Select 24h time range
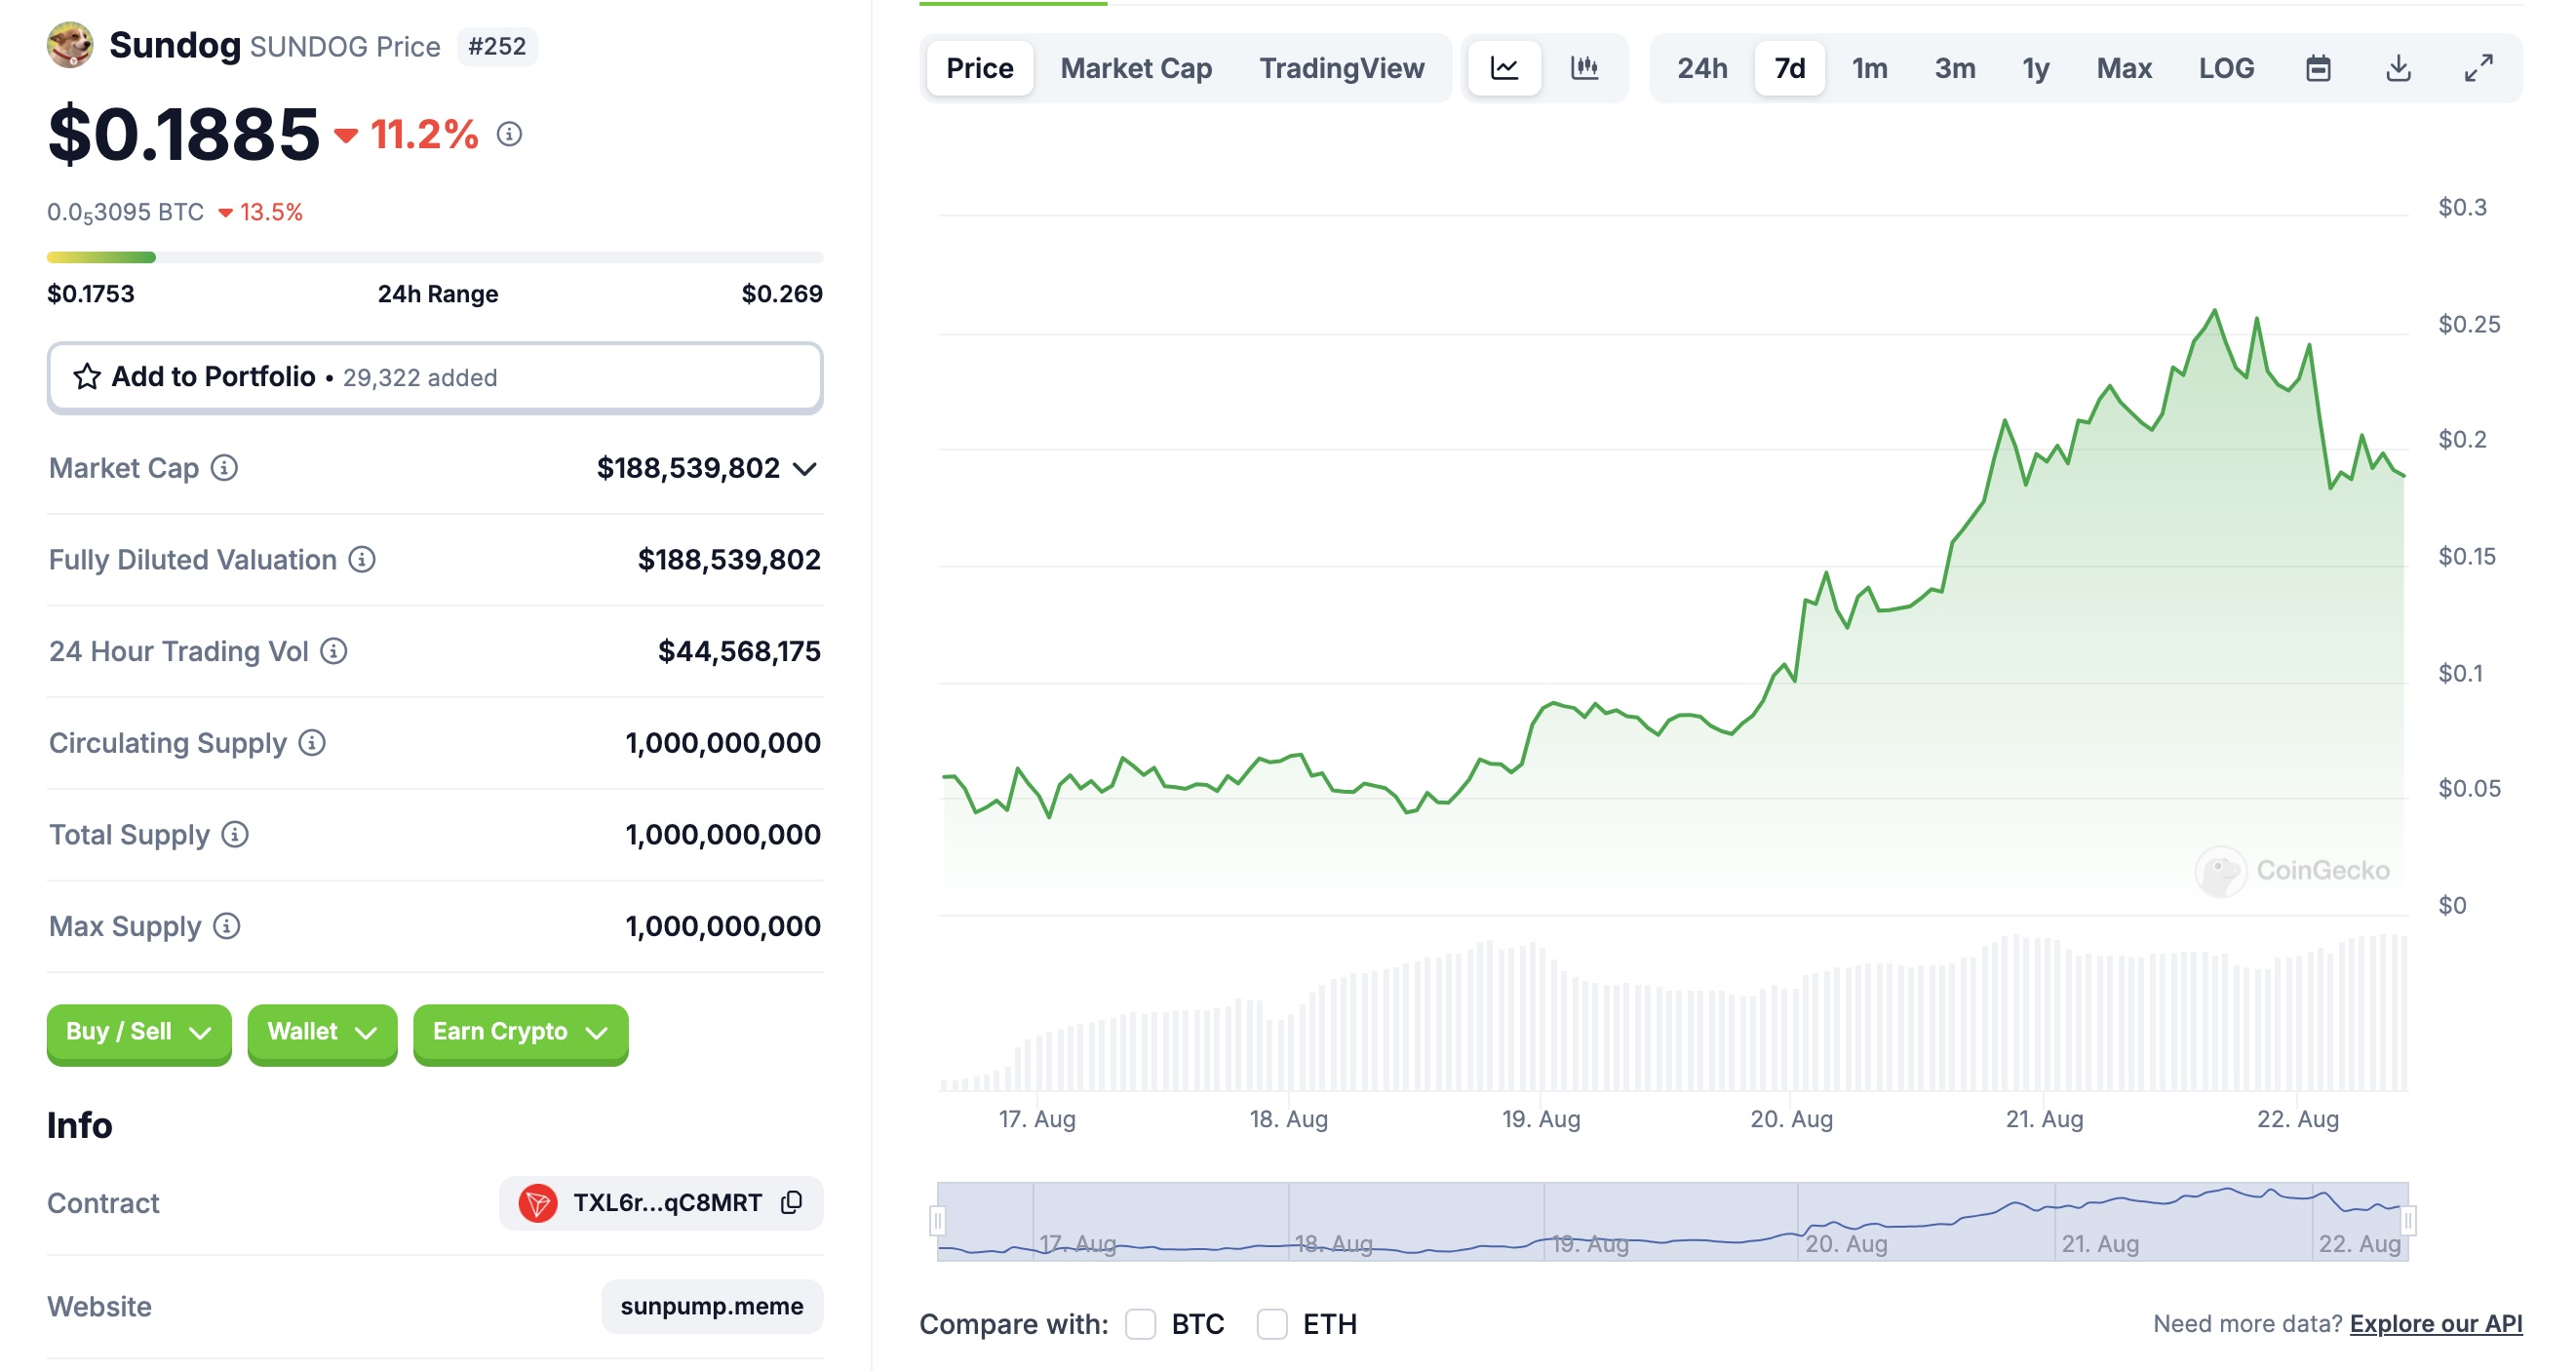The height and width of the screenshot is (1371, 2576). [1702, 68]
